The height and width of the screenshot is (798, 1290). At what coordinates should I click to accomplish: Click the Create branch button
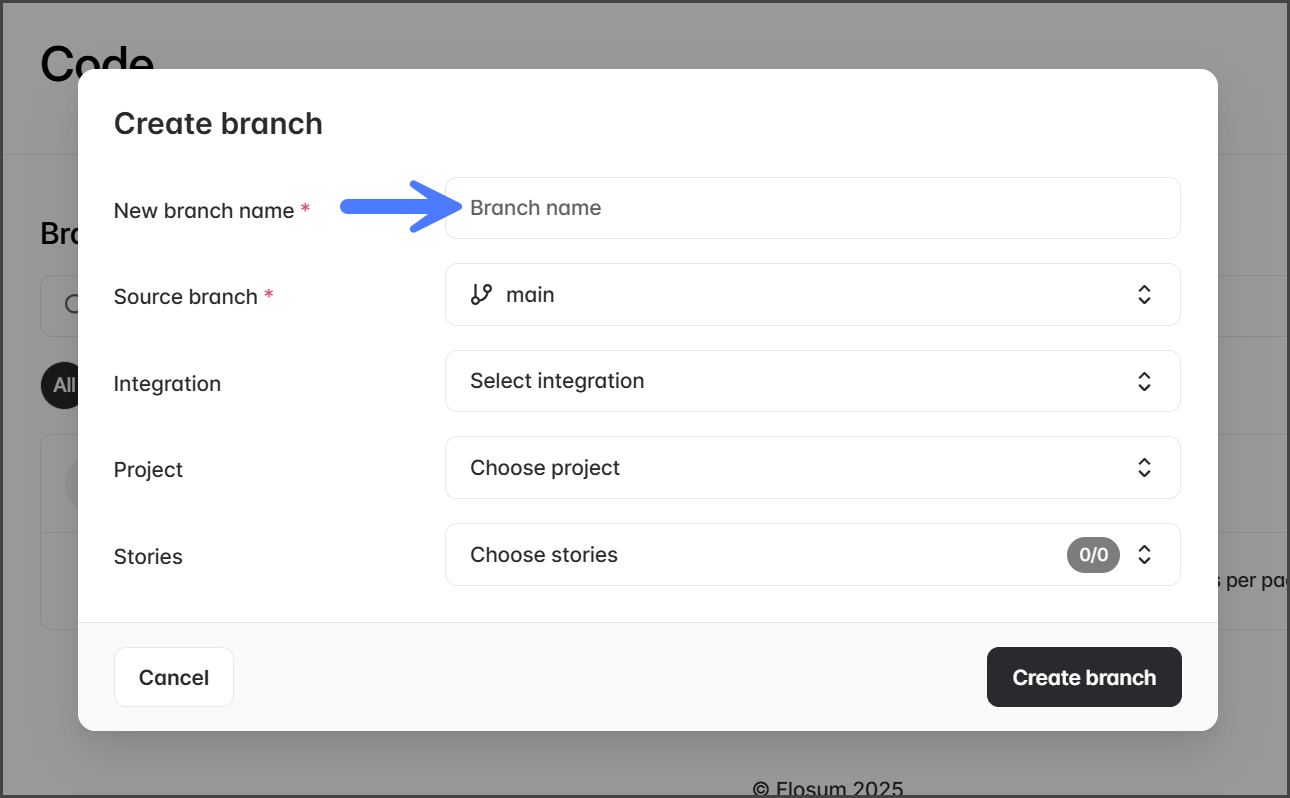1084,677
